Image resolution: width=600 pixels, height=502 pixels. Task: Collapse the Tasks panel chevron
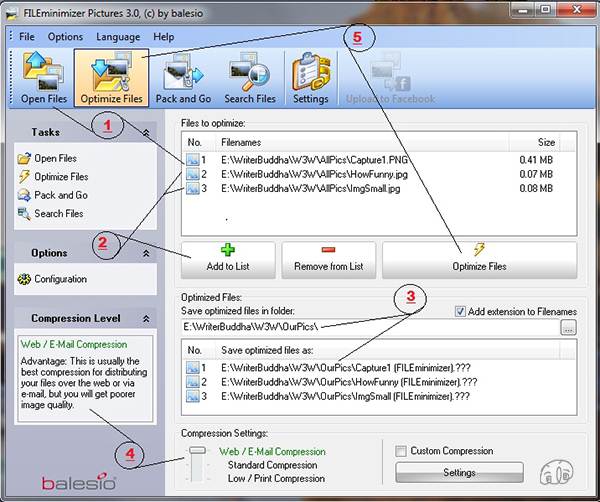click(x=146, y=132)
